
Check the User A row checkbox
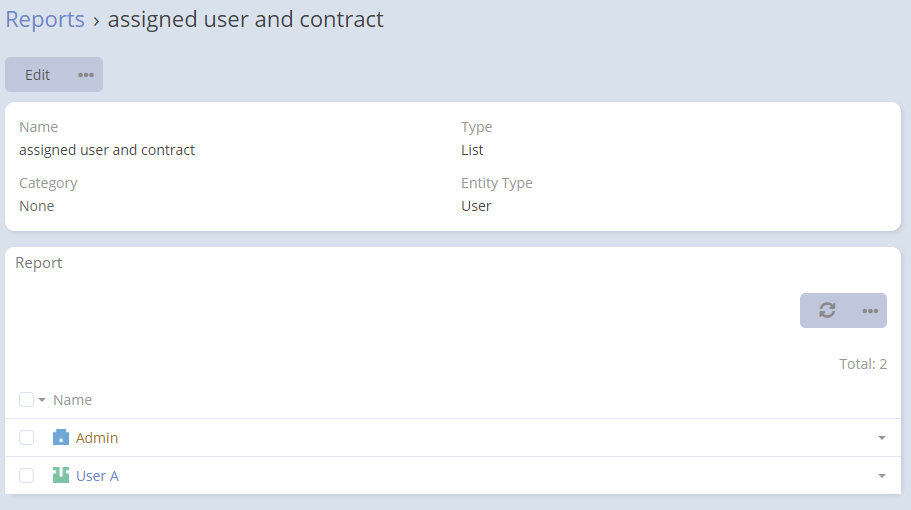27,476
